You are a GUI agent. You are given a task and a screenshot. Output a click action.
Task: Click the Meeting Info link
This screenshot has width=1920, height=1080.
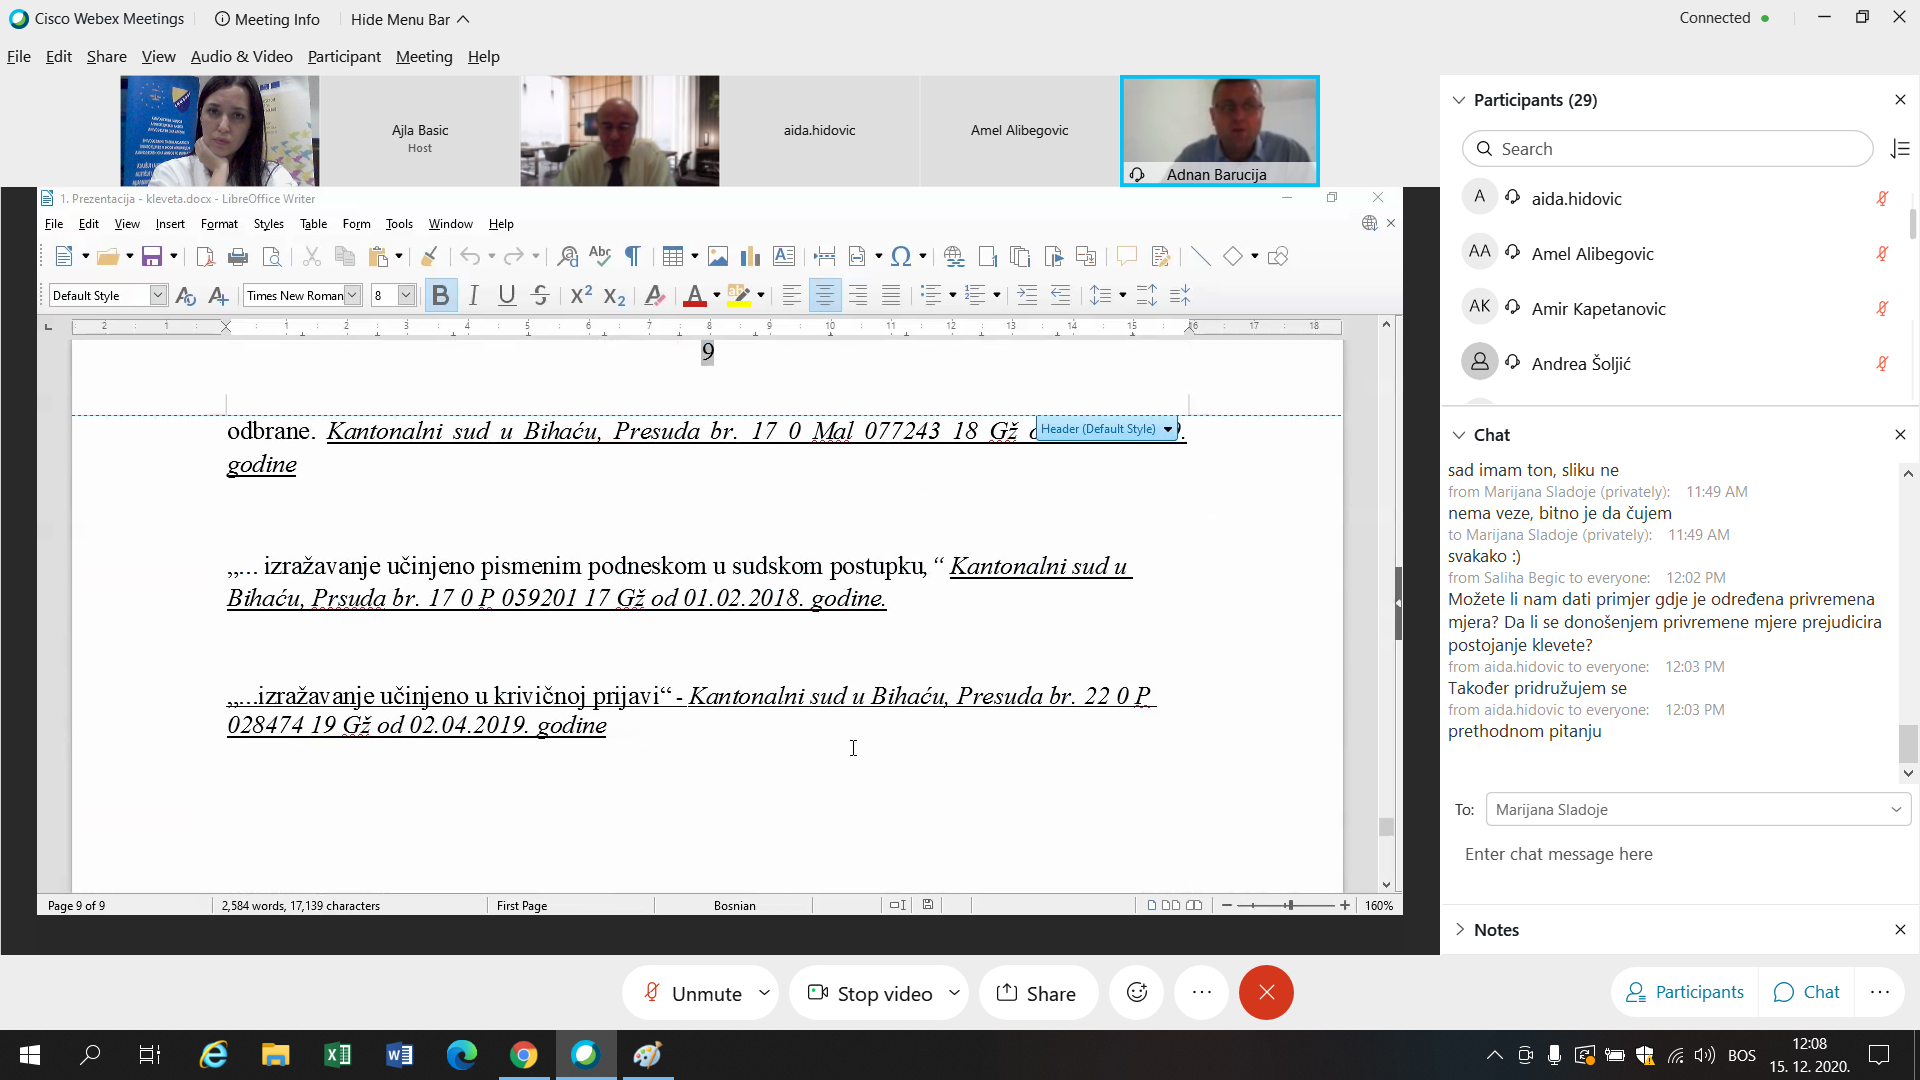[267, 19]
